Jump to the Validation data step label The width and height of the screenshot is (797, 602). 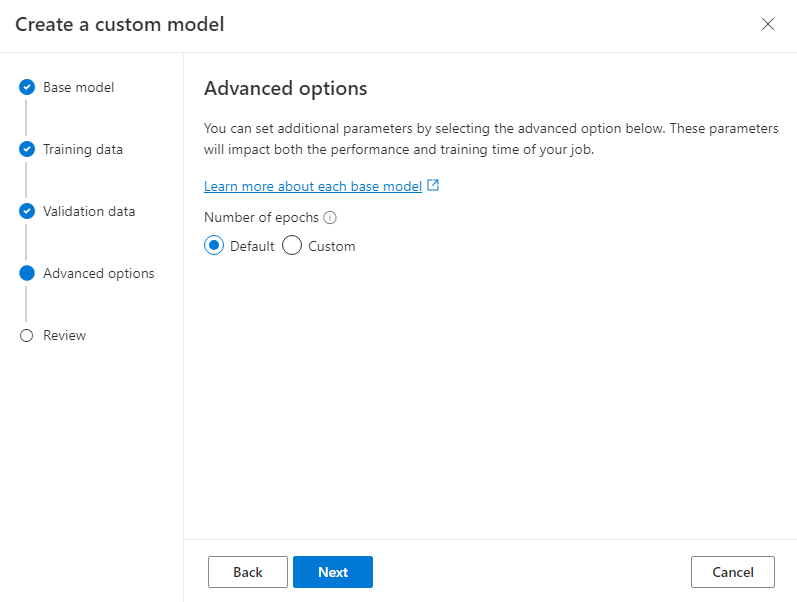[89, 212]
